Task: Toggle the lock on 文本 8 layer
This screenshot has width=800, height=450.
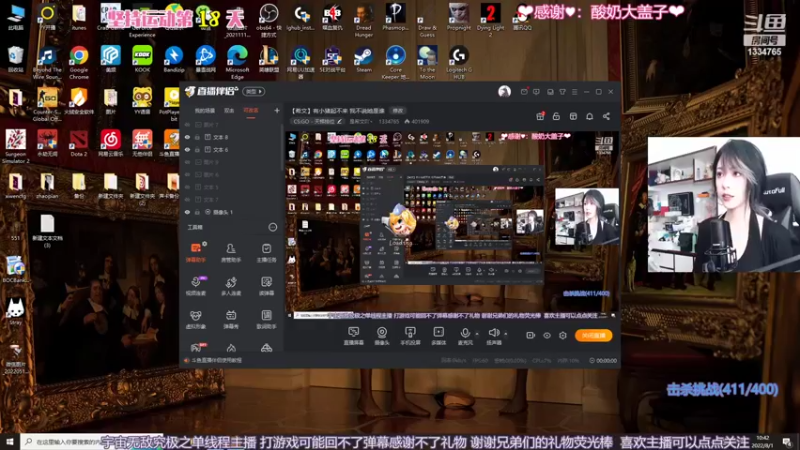Action: pyautogui.click(x=197, y=137)
